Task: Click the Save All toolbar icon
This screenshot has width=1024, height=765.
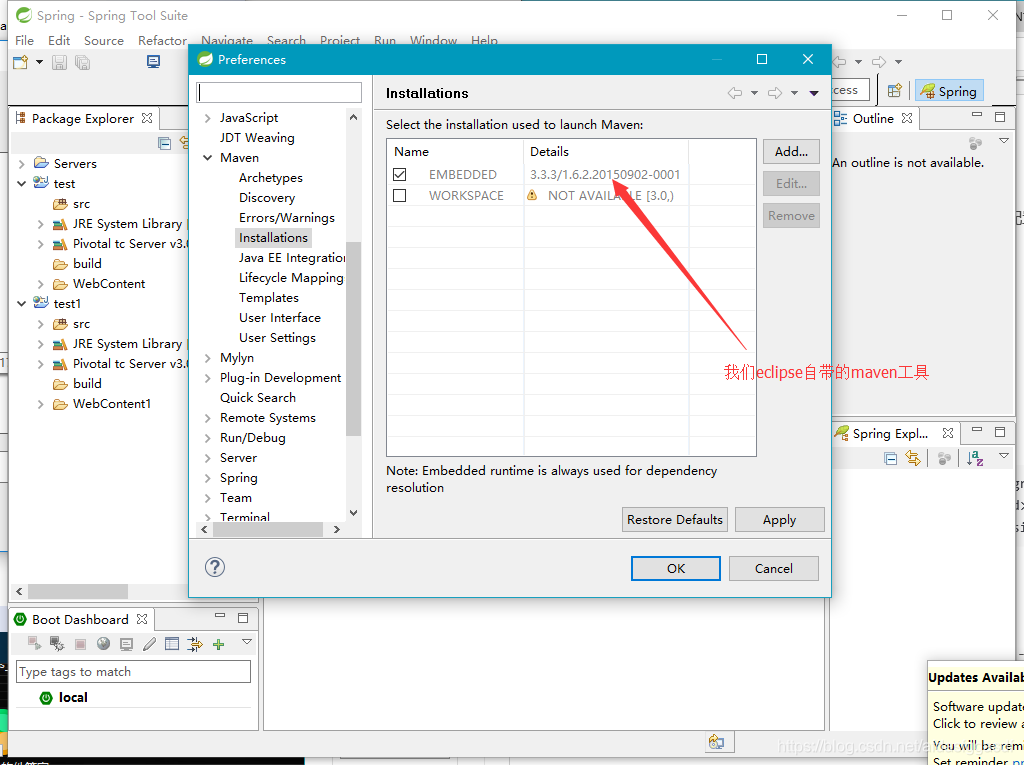Action: click(82, 62)
